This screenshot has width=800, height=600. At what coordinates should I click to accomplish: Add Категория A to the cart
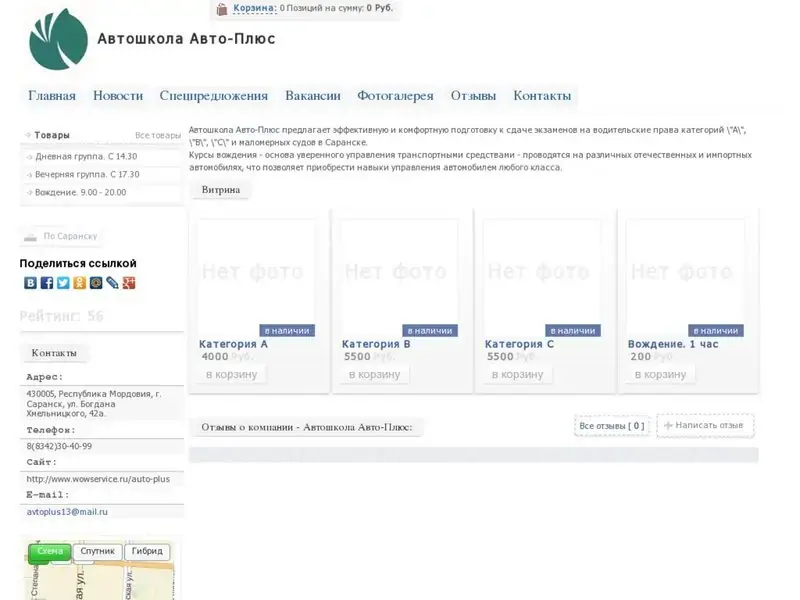[x=231, y=374]
